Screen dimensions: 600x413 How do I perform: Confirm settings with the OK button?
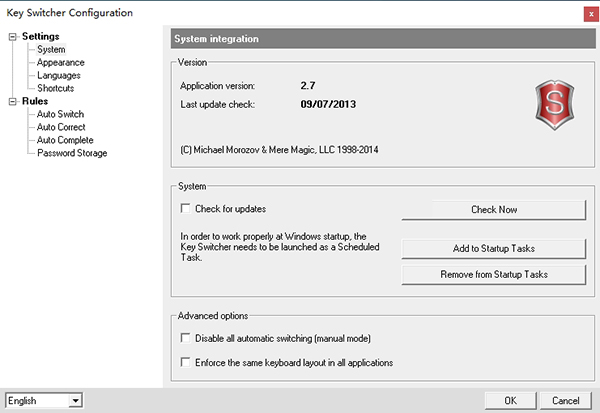pyautogui.click(x=510, y=401)
